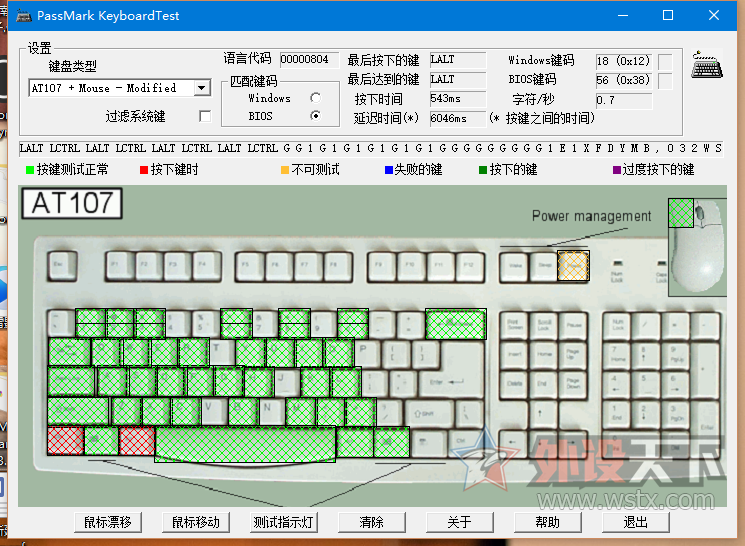Click the Page Up key
This screenshot has width=745, height=546.
(x=573, y=355)
